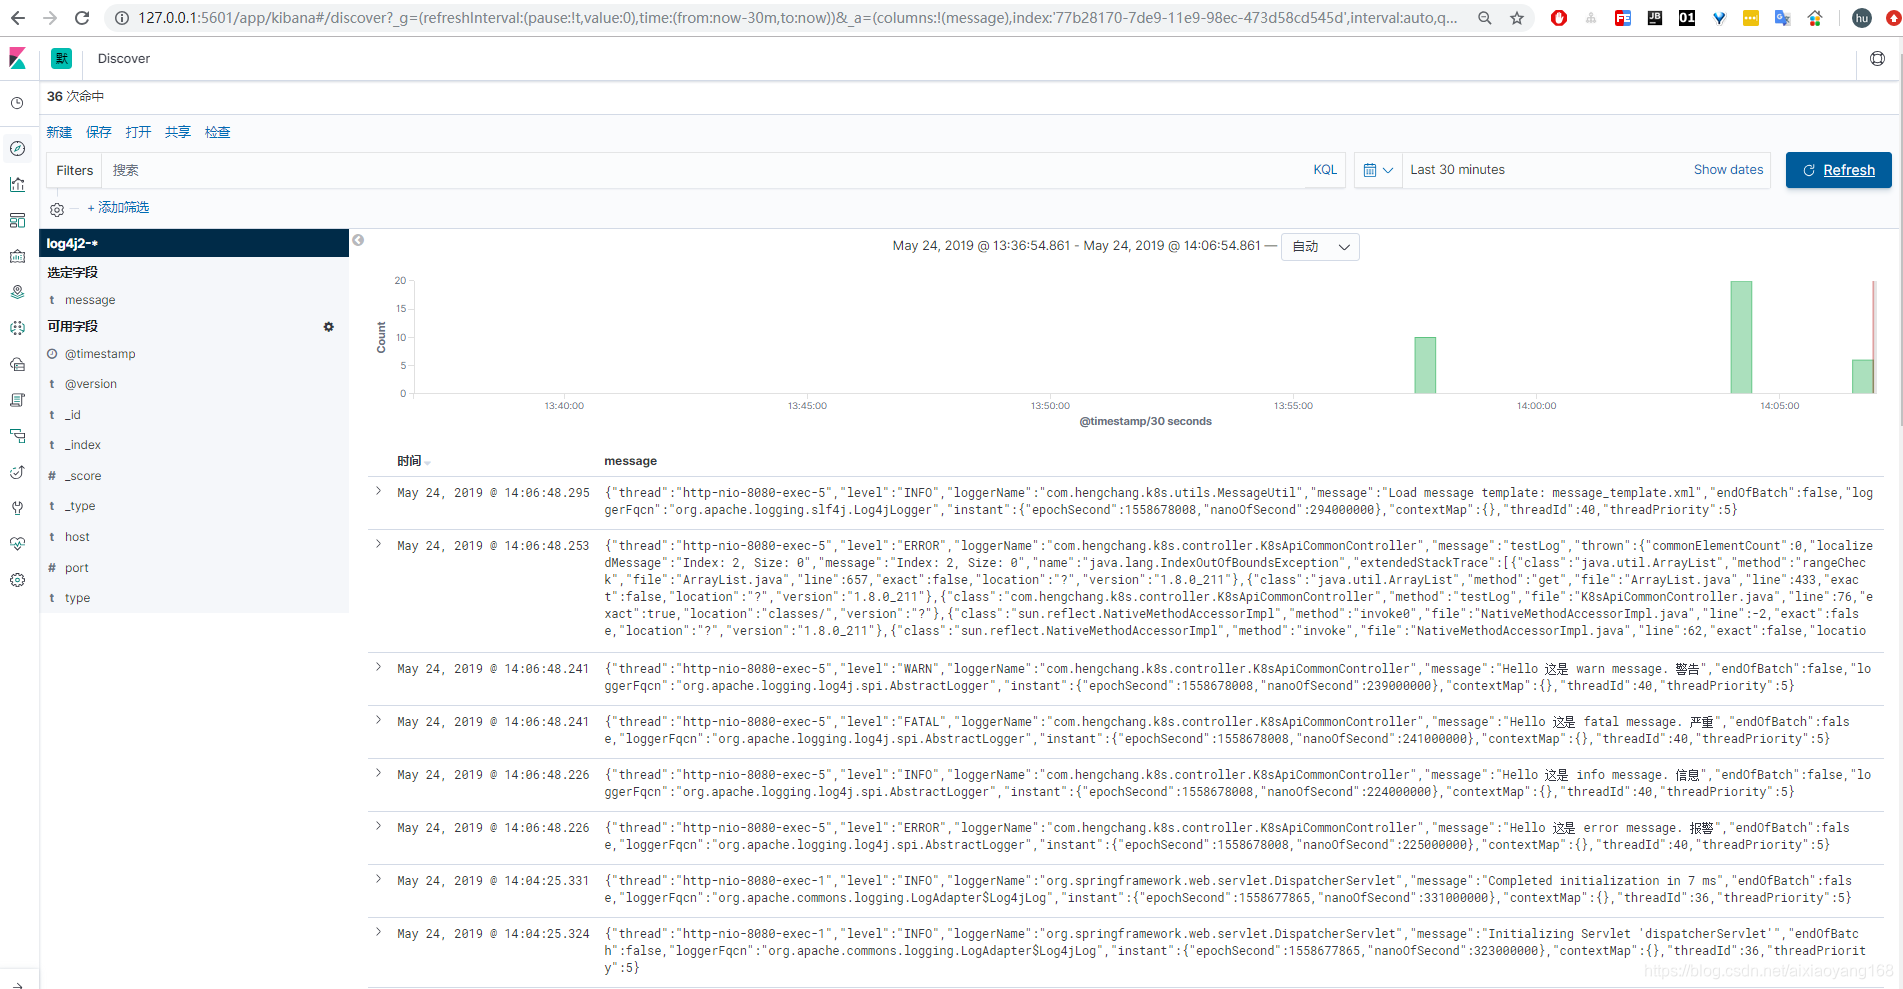Click the Show dates link
1903x989 pixels.
[x=1728, y=170]
